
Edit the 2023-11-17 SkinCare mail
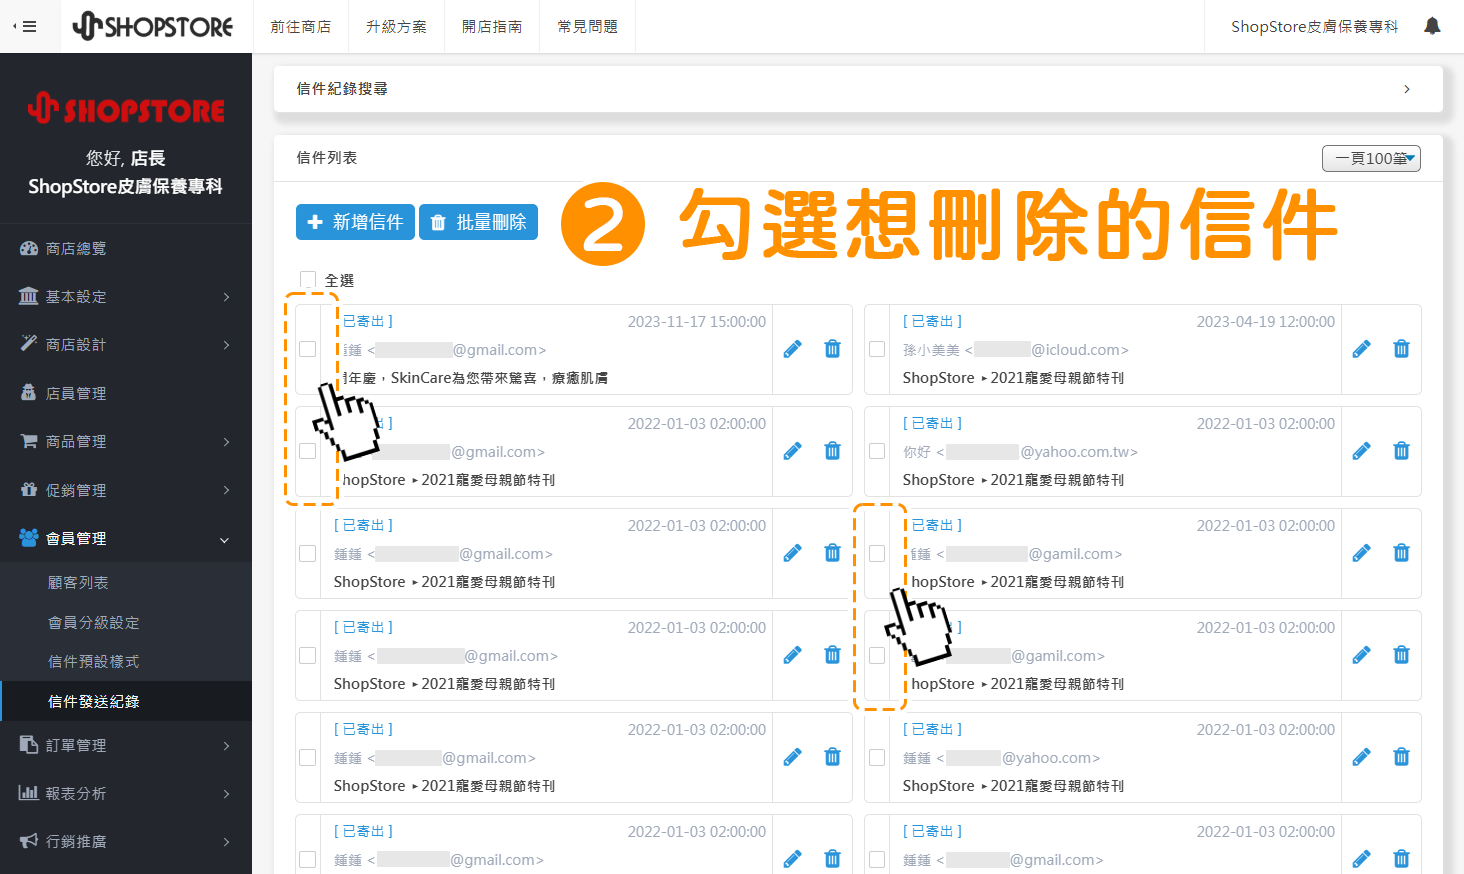point(792,349)
